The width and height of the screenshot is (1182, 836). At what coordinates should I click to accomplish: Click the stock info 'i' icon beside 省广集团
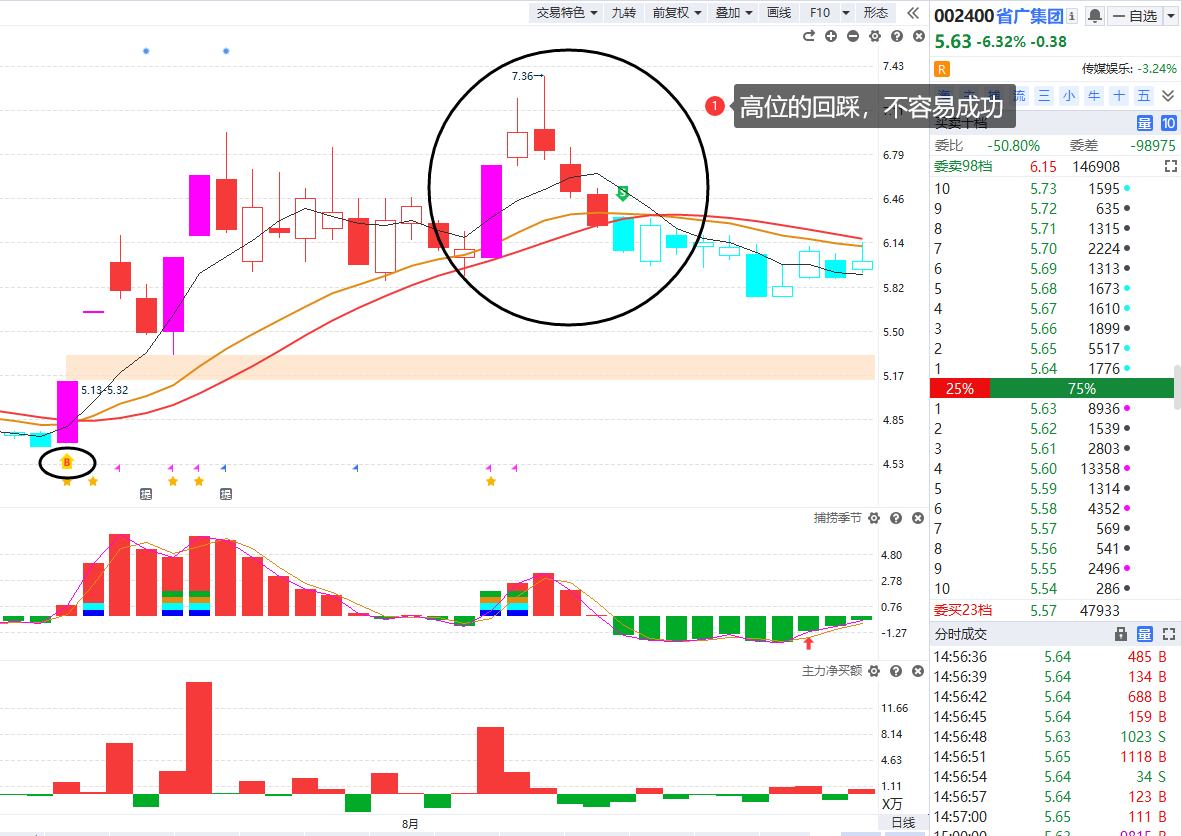1071,16
